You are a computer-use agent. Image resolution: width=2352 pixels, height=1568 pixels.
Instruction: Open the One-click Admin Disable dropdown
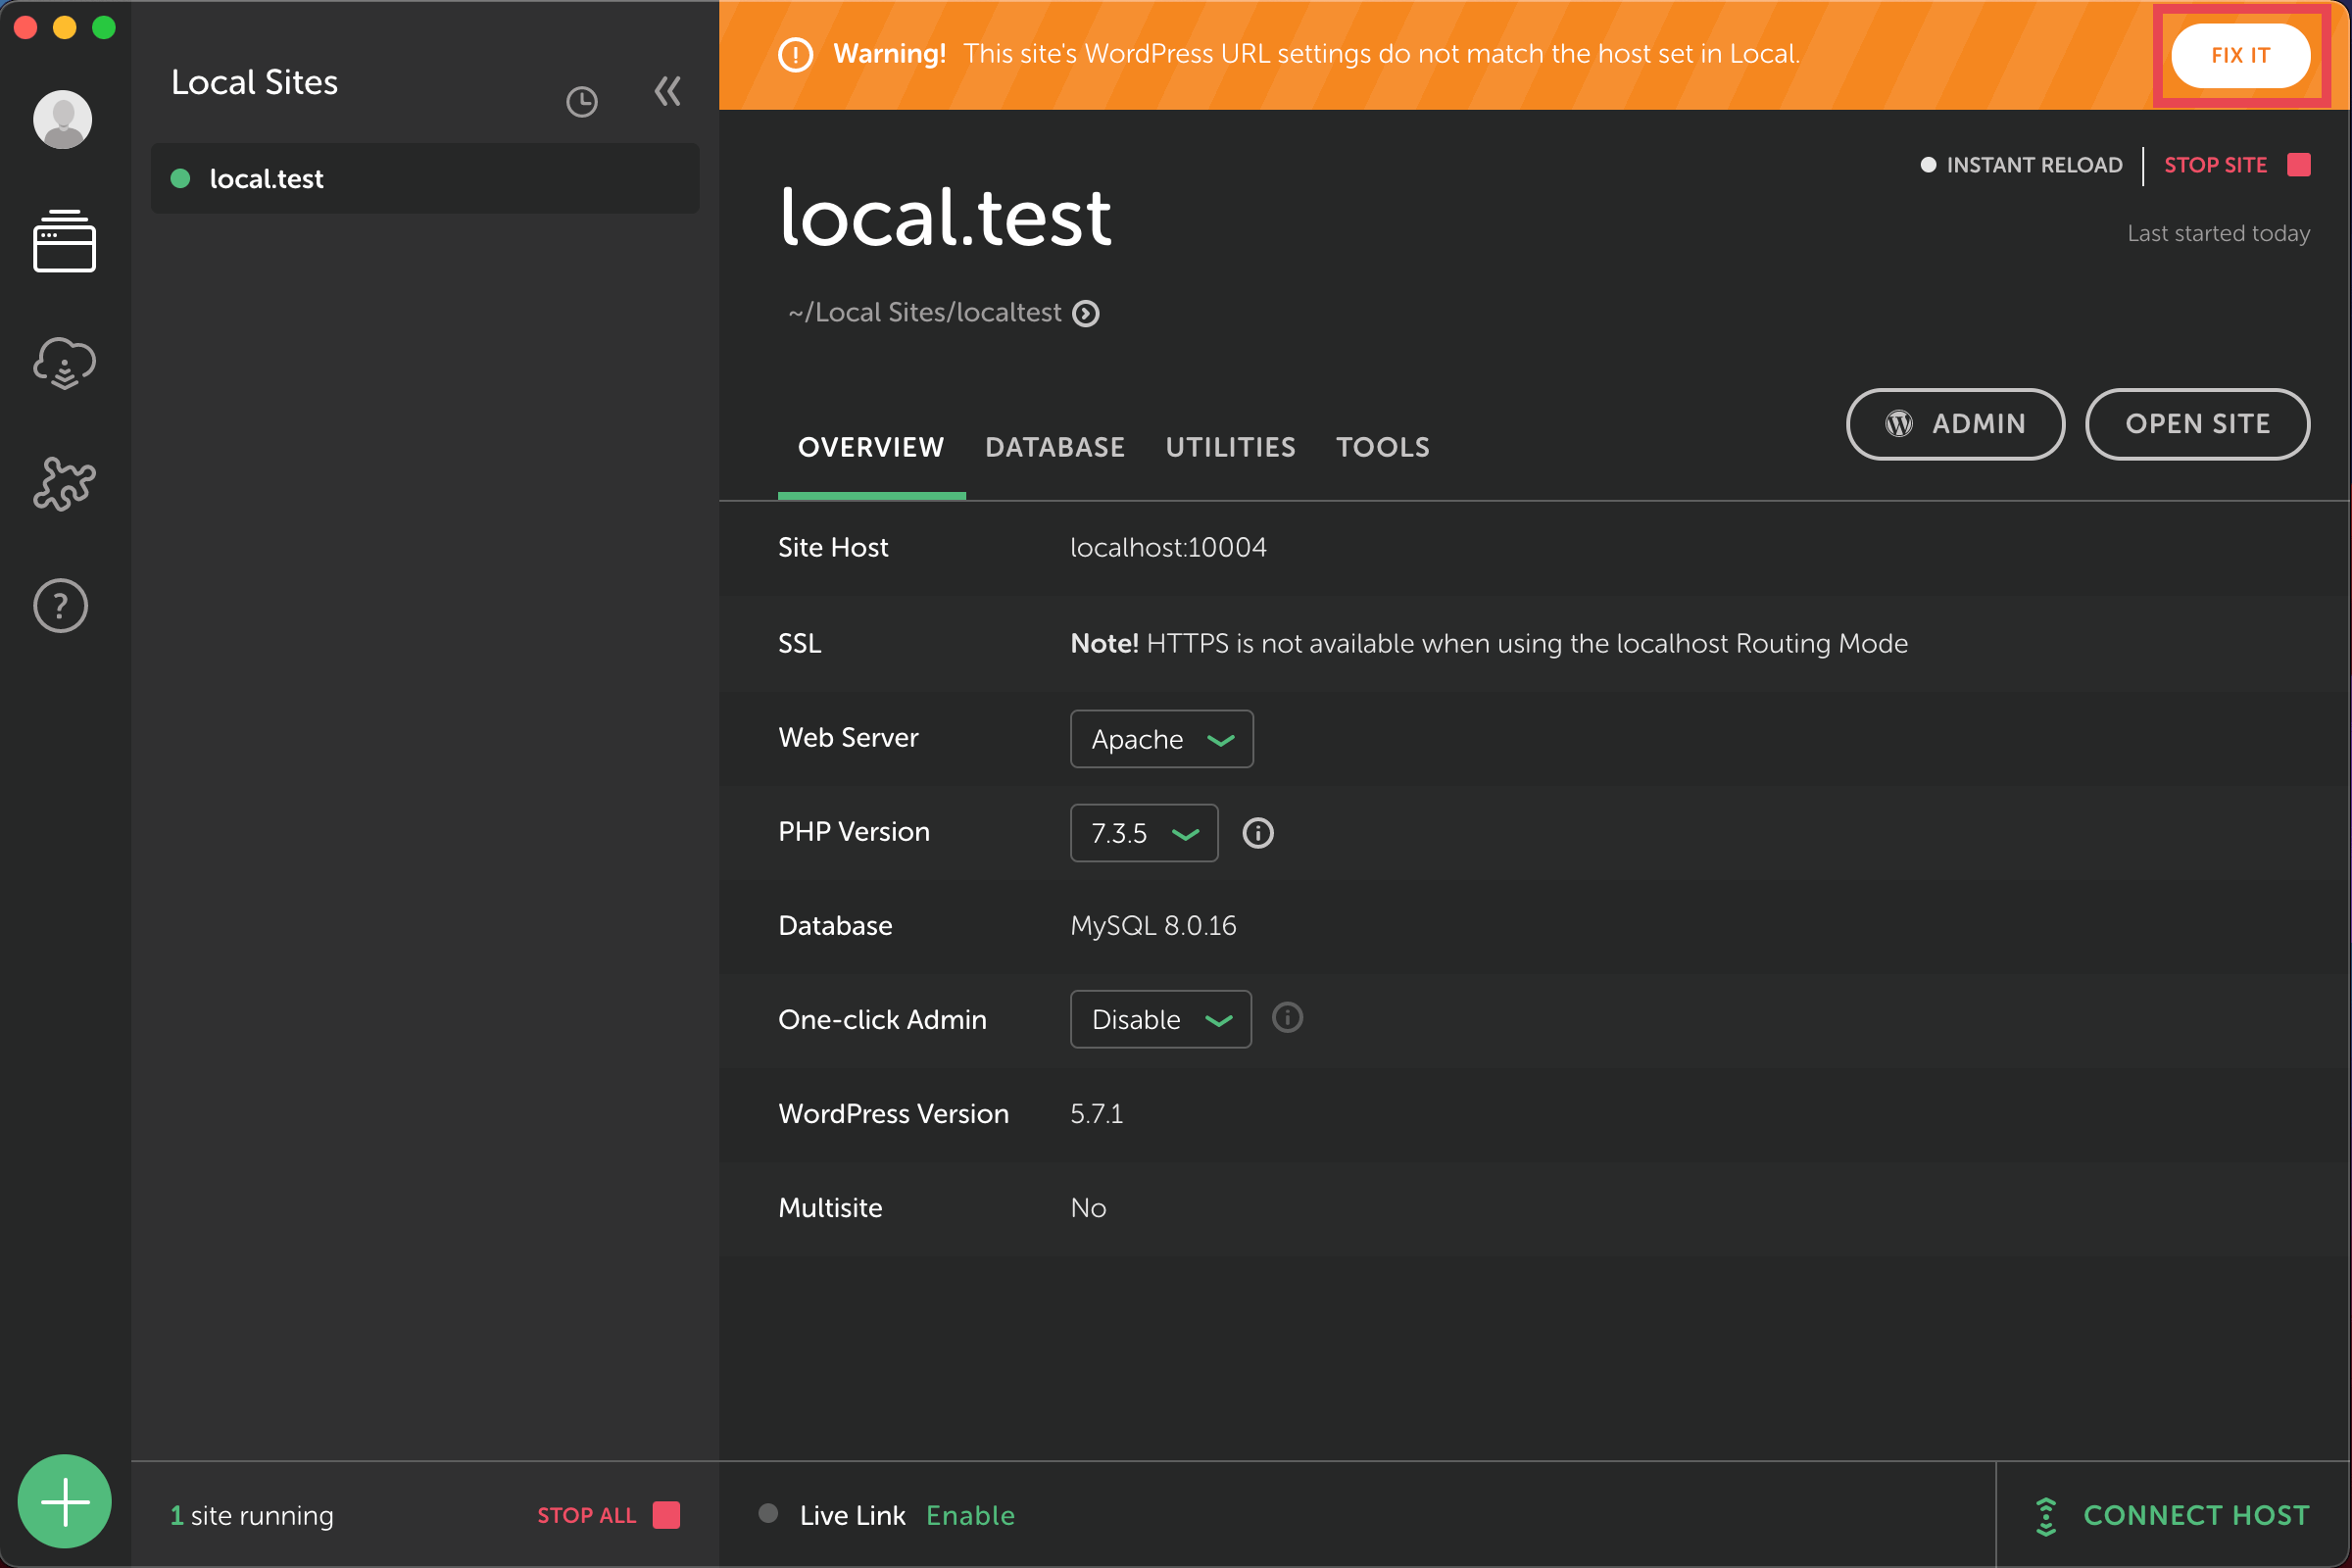1161,1019
